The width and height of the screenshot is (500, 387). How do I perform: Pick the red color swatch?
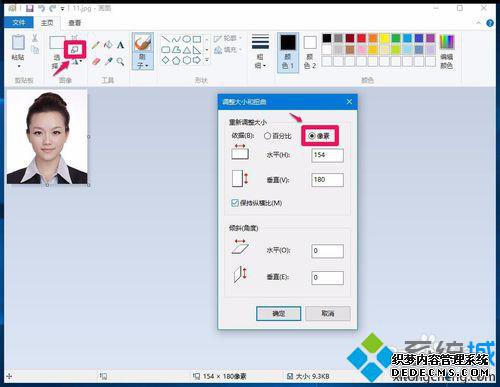pyautogui.click(x=361, y=38)
